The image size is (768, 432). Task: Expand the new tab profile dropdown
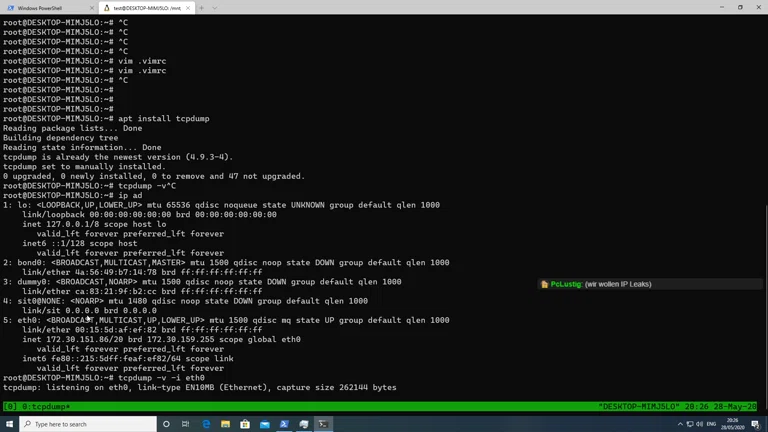coord(215,8)
